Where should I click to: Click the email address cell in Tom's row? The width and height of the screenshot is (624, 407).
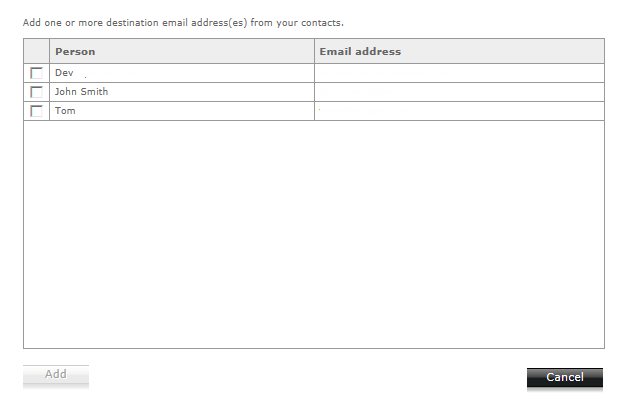[459, 111]
